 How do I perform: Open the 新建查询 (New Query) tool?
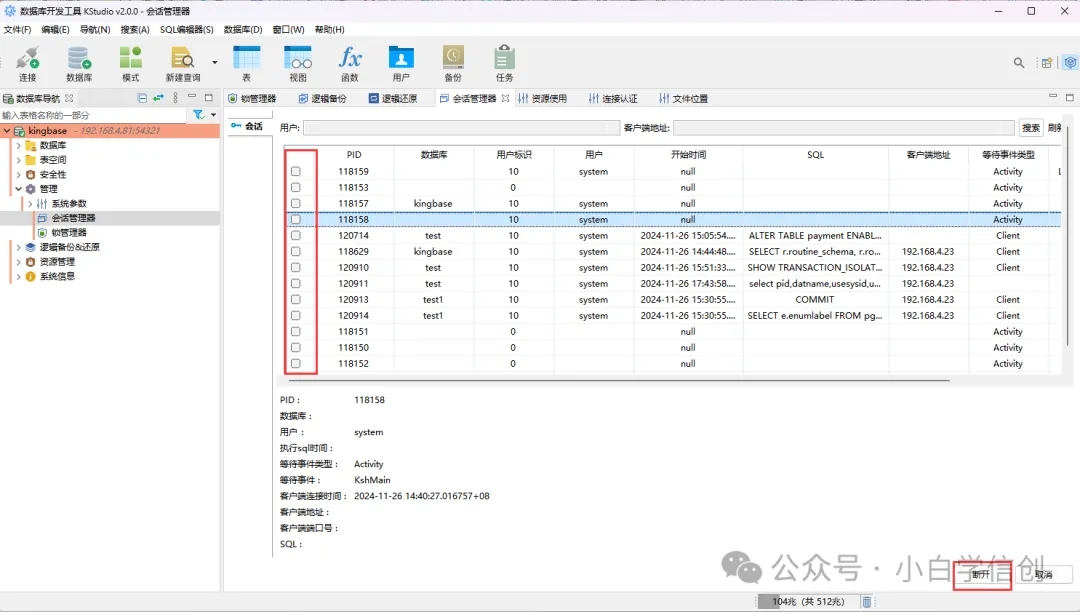[x=183, y=63]
